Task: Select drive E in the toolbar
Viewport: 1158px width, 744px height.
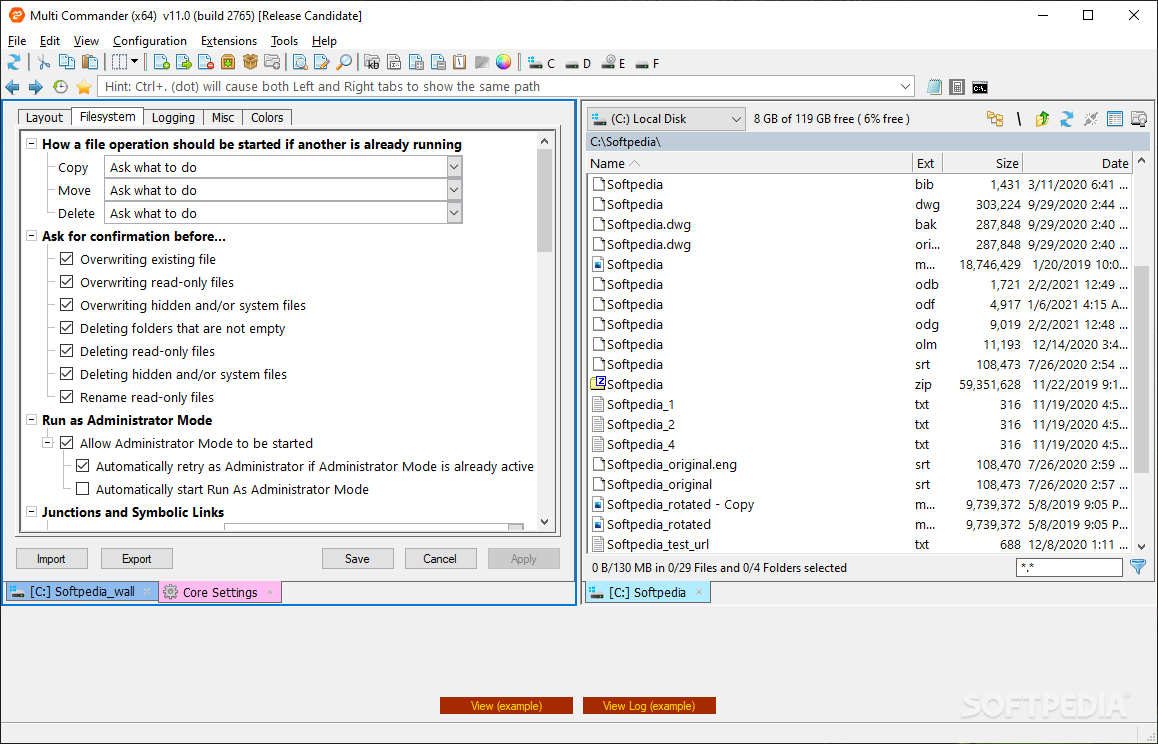Action: pos(614,64)
